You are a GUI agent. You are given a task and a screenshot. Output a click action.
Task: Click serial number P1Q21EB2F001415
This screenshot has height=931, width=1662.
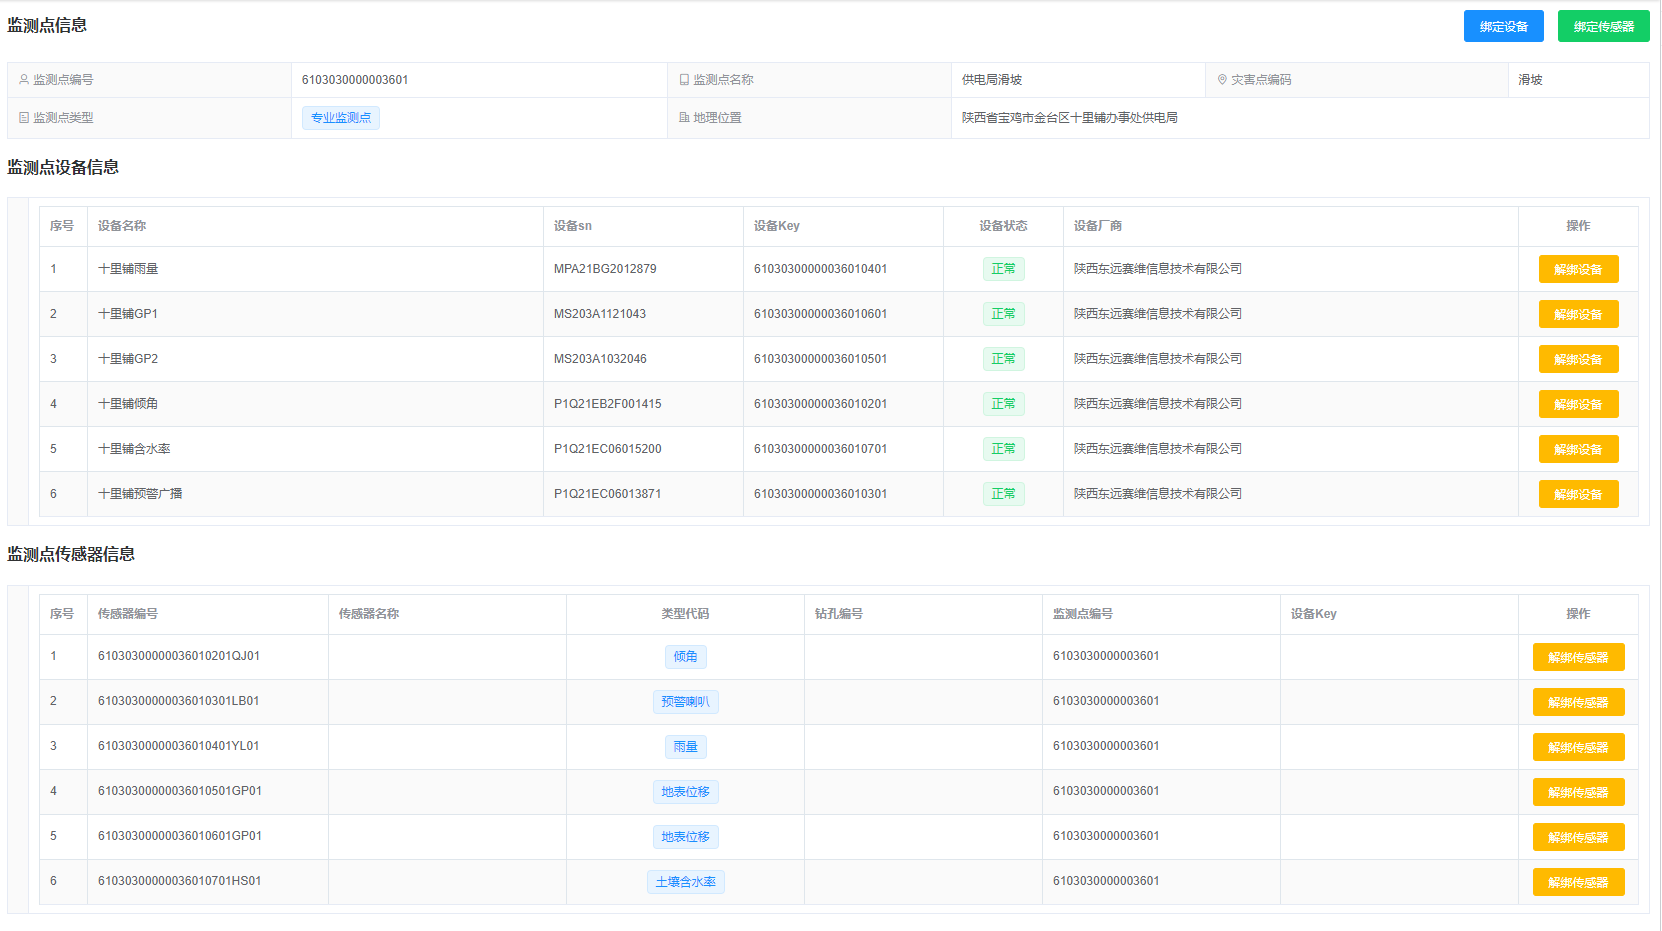tap(608, 404)
